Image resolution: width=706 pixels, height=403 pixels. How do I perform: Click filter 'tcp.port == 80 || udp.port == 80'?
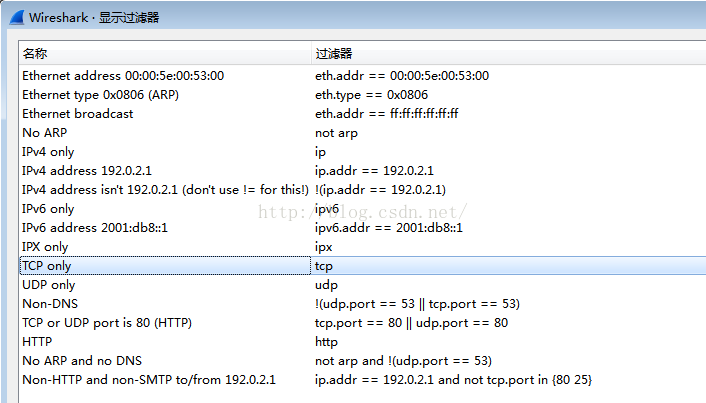412,323
